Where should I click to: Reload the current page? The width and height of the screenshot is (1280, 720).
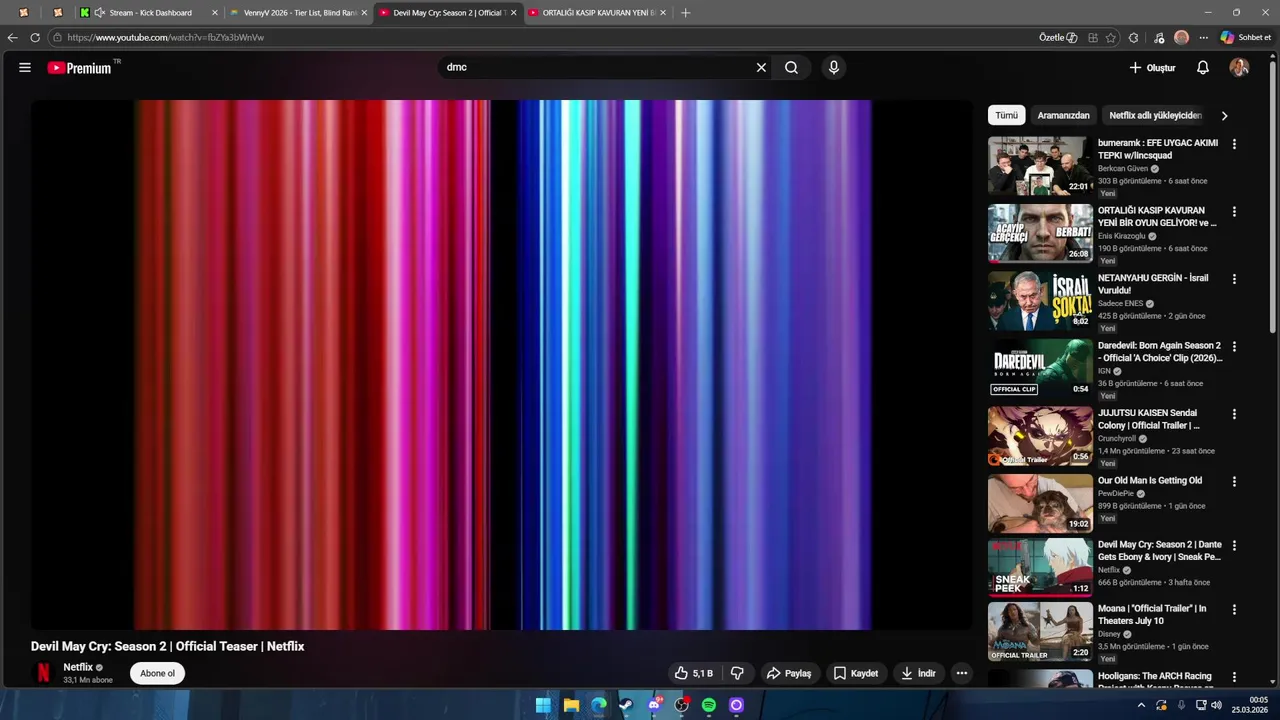(x=35, y=37)
